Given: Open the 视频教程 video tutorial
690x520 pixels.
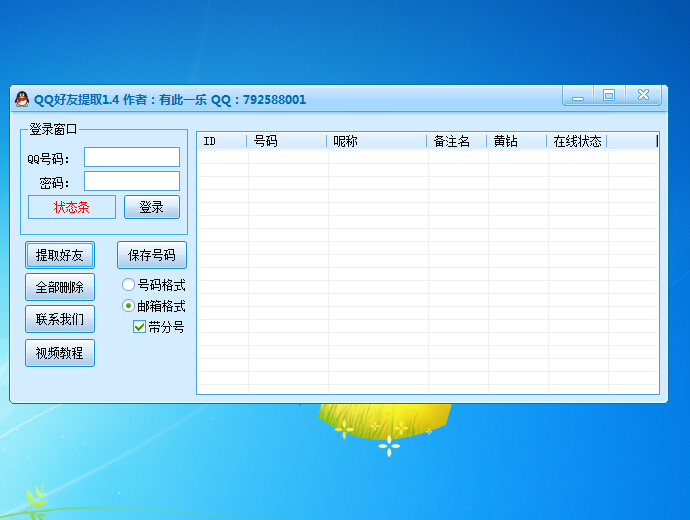Looking at the screenshot, I should point(59,353).
